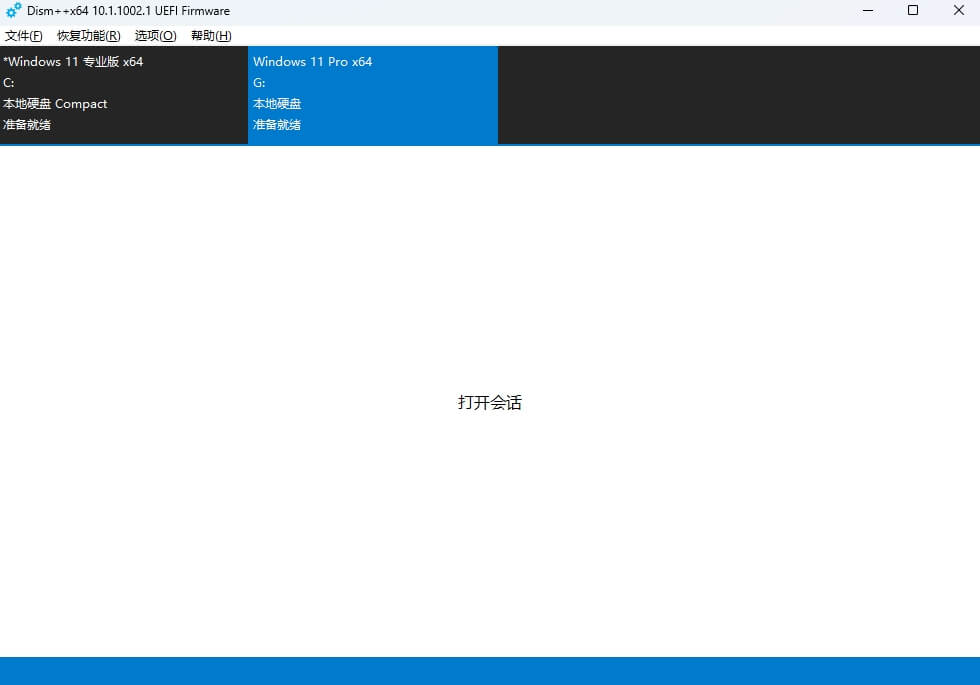
Task: Click 准备就绪 status under the C: image
Action: point(27,125)
